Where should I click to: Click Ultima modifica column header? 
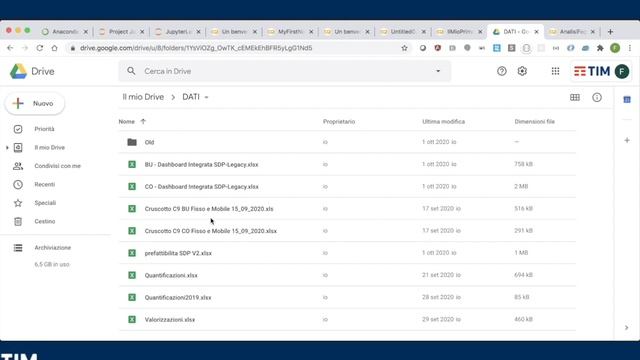(443, 122)
